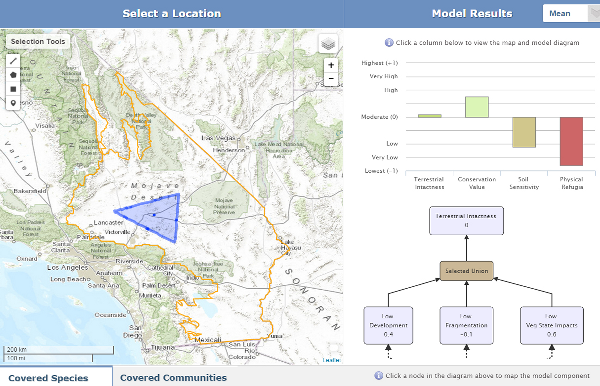Screen dimensions: 600x386
Task: Click the info icon above the chart
Action: pos(389,42)
